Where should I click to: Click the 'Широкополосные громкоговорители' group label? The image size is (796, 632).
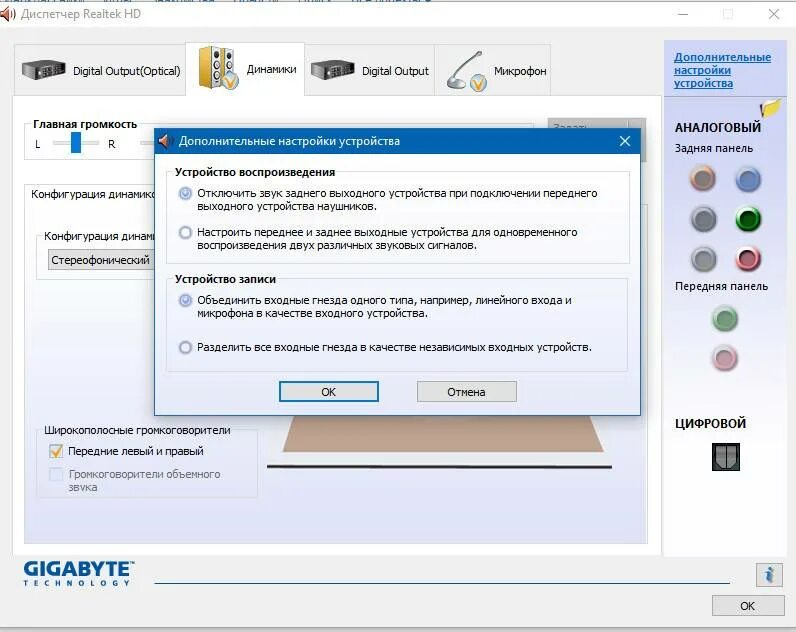coord(137,430)
